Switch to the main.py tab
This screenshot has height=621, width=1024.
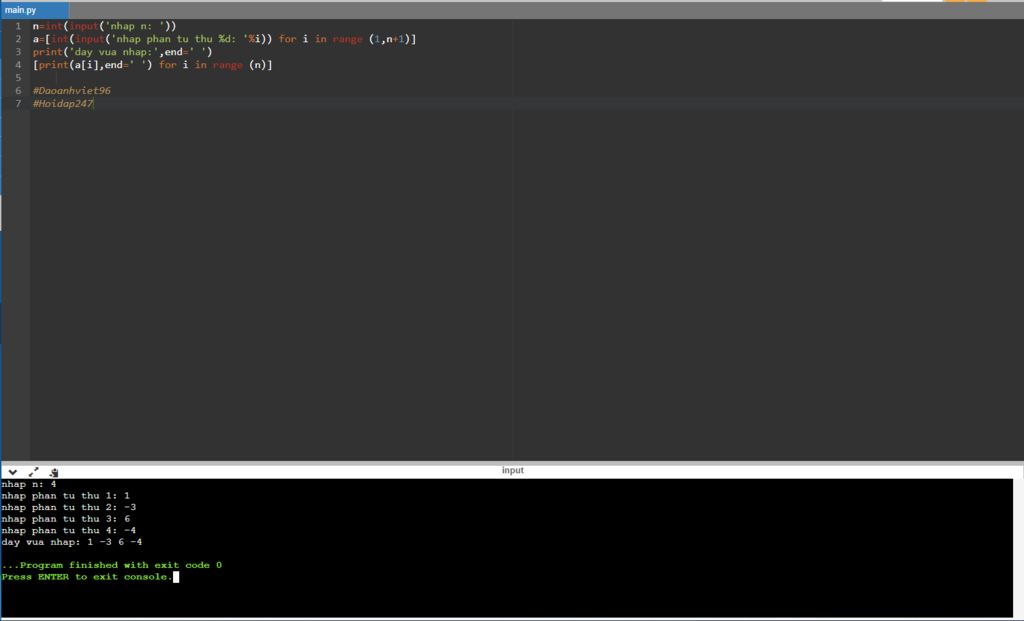tap(34, 10)
